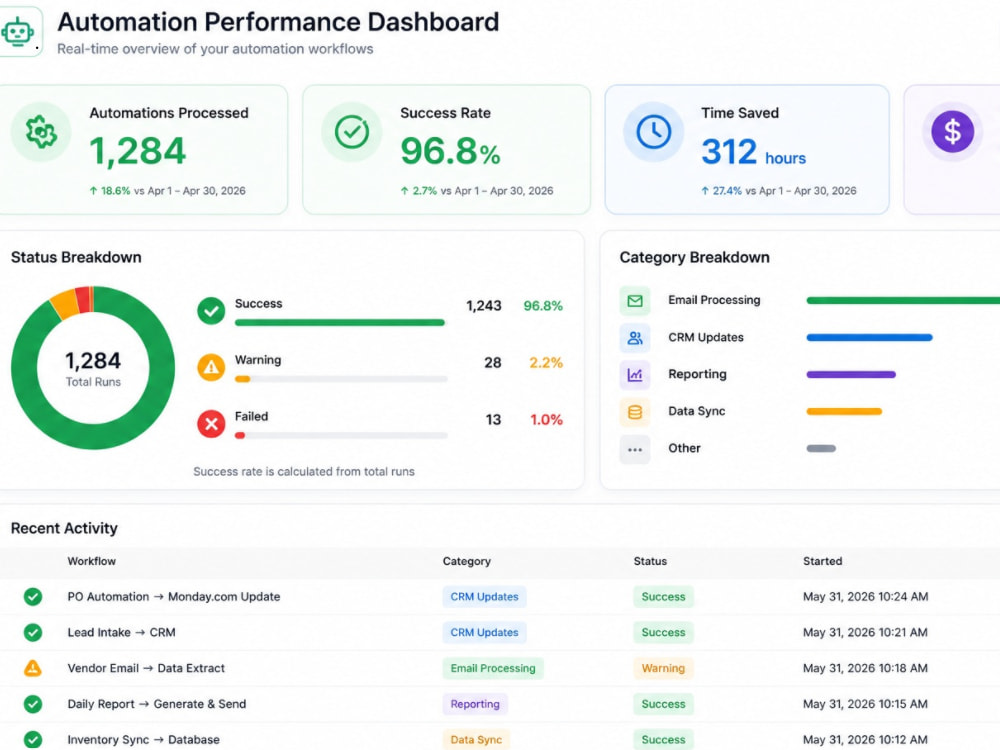Click the Automations Processed gear icon
The width and height of the screenshot is (1000, 750).
(x=41, y=132)
